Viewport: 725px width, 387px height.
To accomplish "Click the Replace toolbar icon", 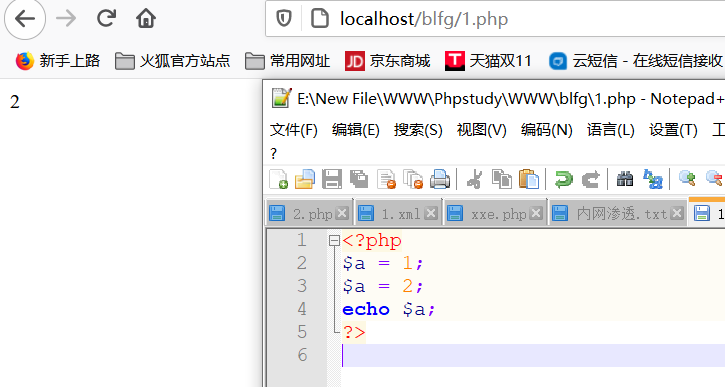I will (652, 179).
